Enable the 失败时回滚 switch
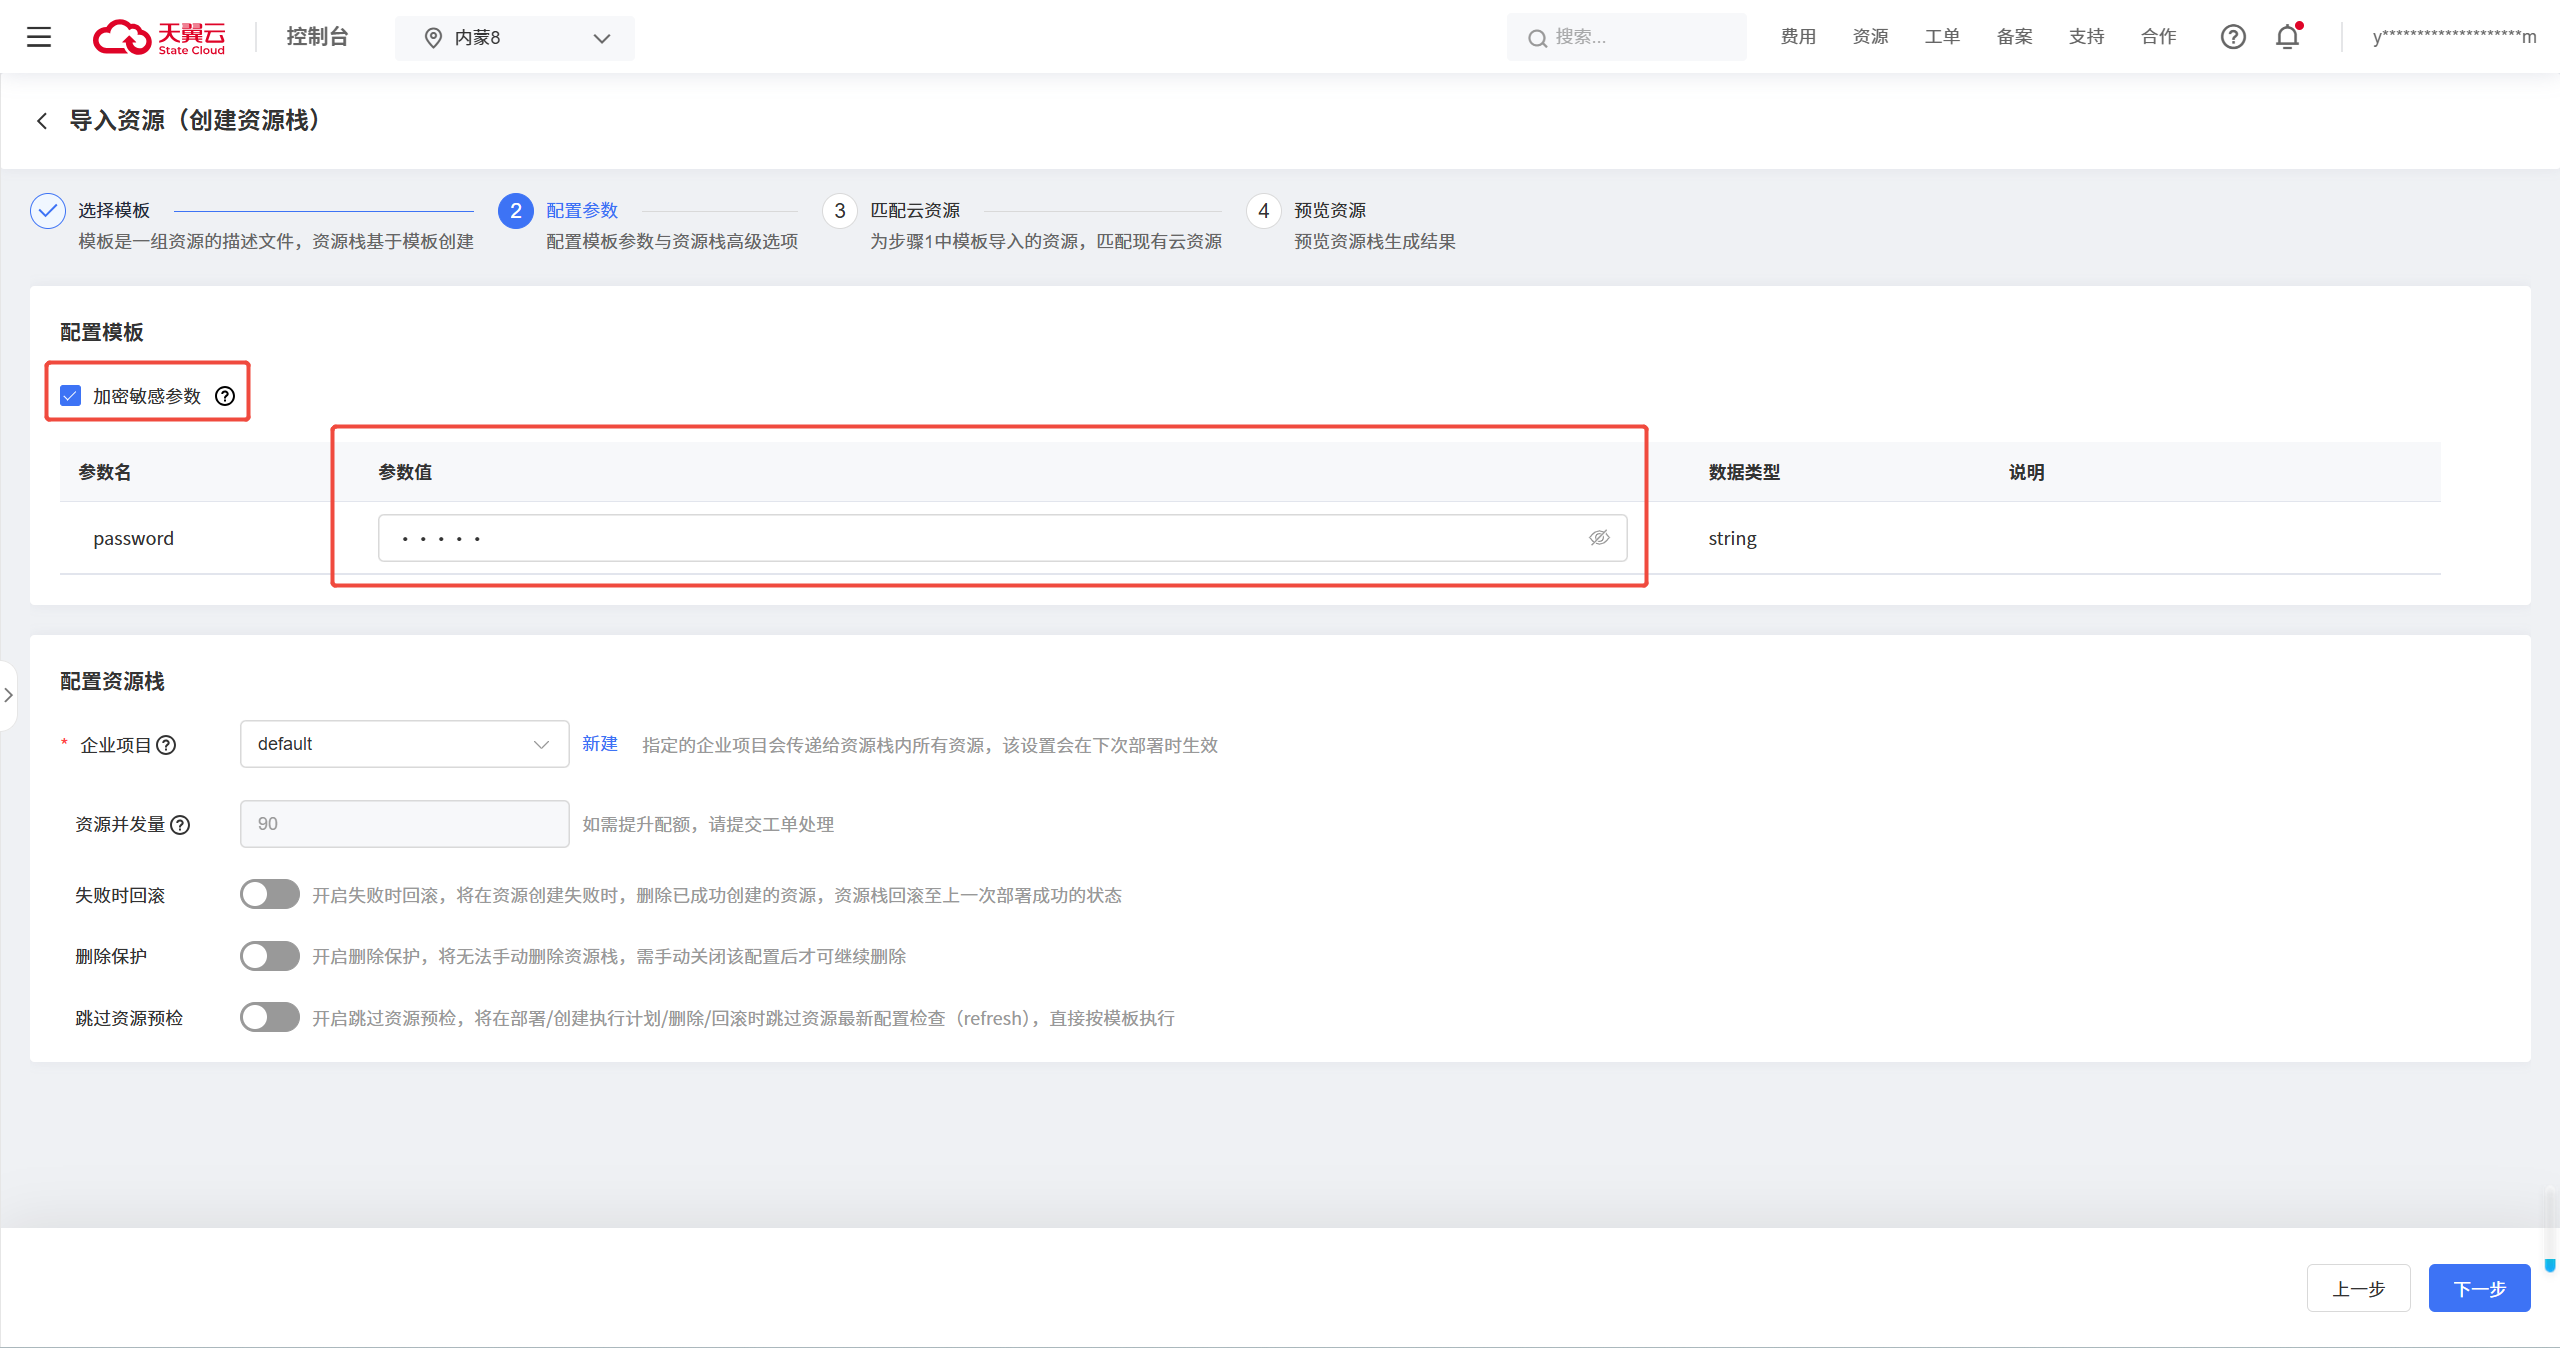The height and width of the screenshot is (1348, 2560). pos(269,894)
